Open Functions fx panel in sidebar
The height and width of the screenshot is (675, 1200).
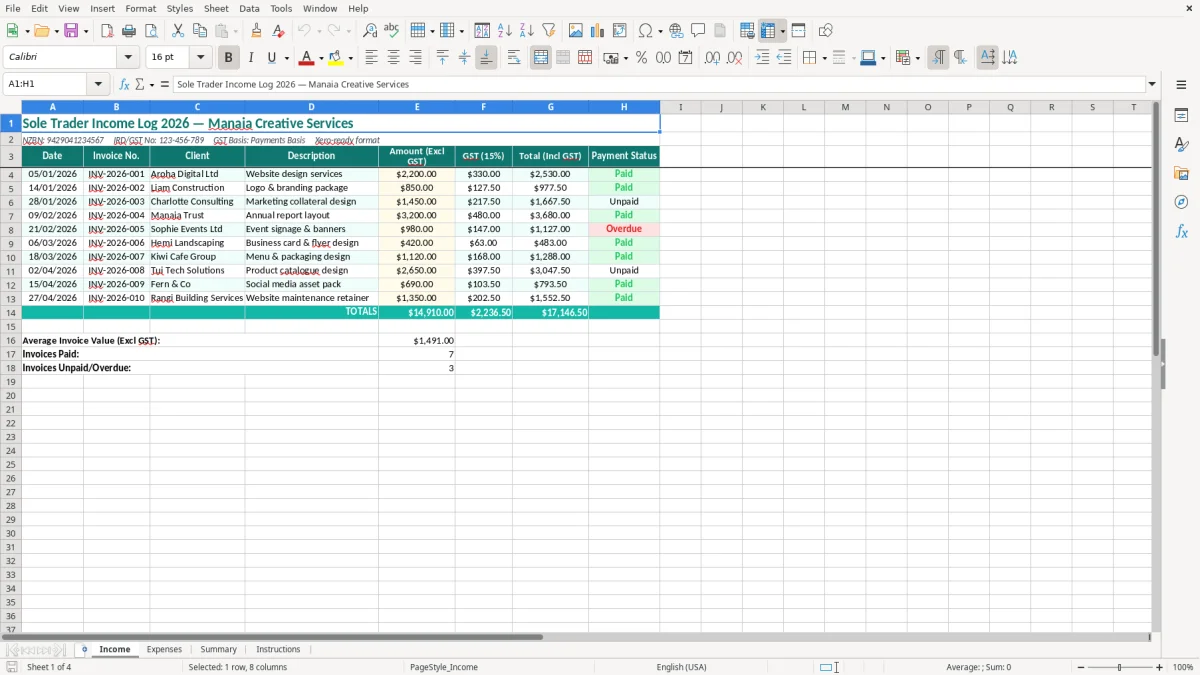(x=1181, y=231)
